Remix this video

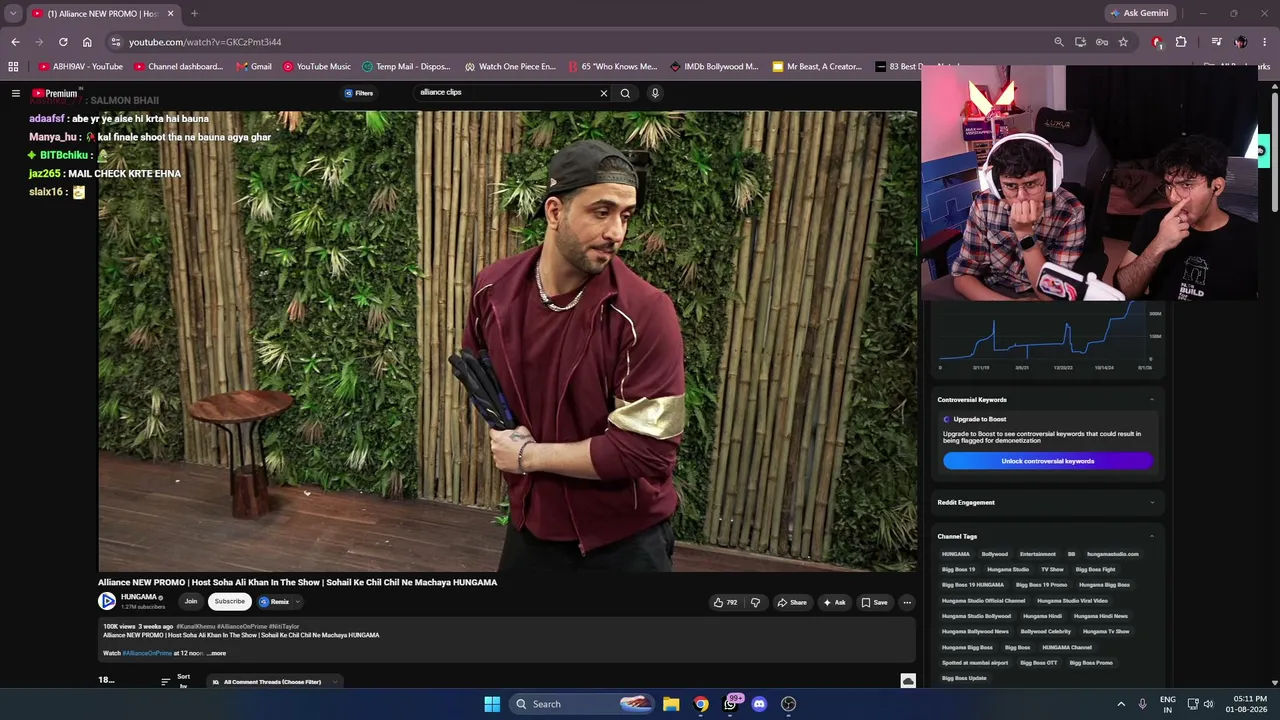tap(274, 602)
